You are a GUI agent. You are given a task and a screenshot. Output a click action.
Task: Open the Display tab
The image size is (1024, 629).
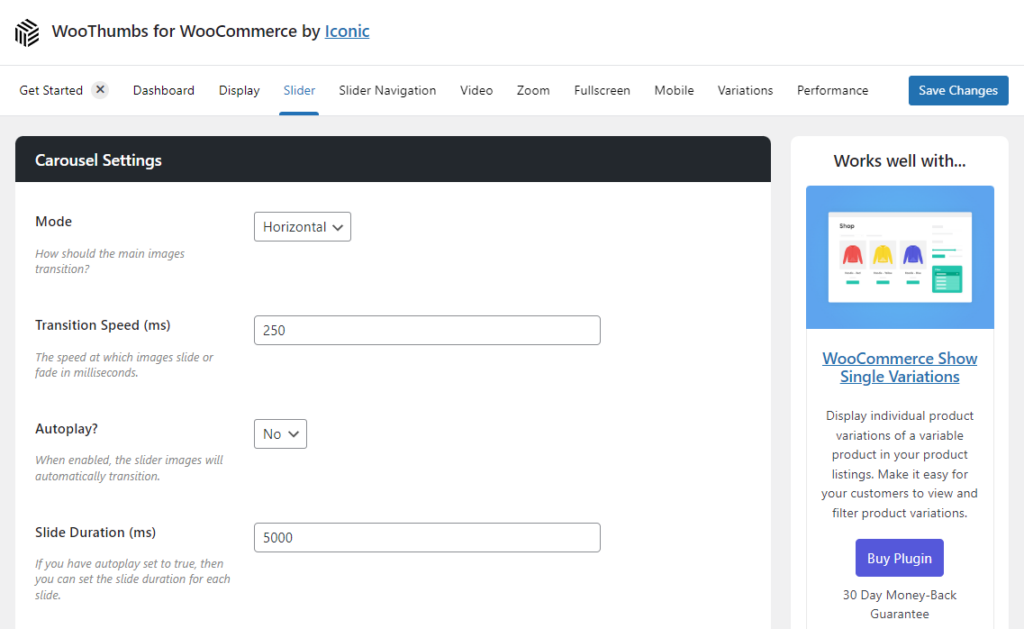[x=239, y=90]
